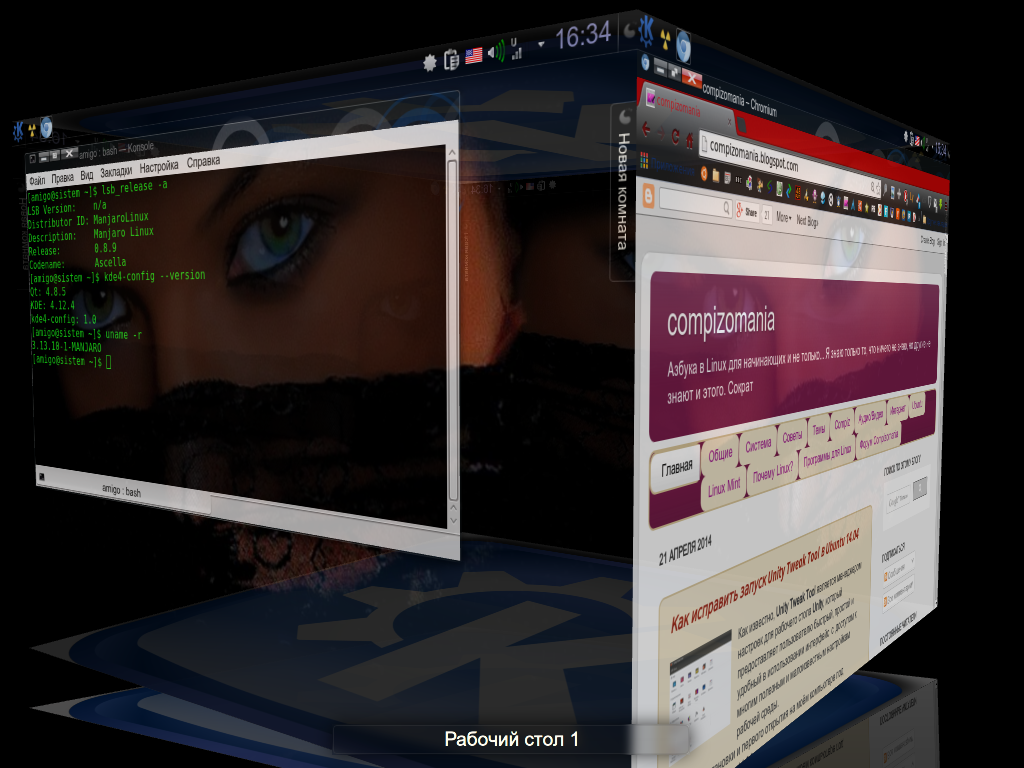Click 21 АПРЕЛЯ 2014 date heading
Viewport: 1024px width, 768px height.
point(685,551)
